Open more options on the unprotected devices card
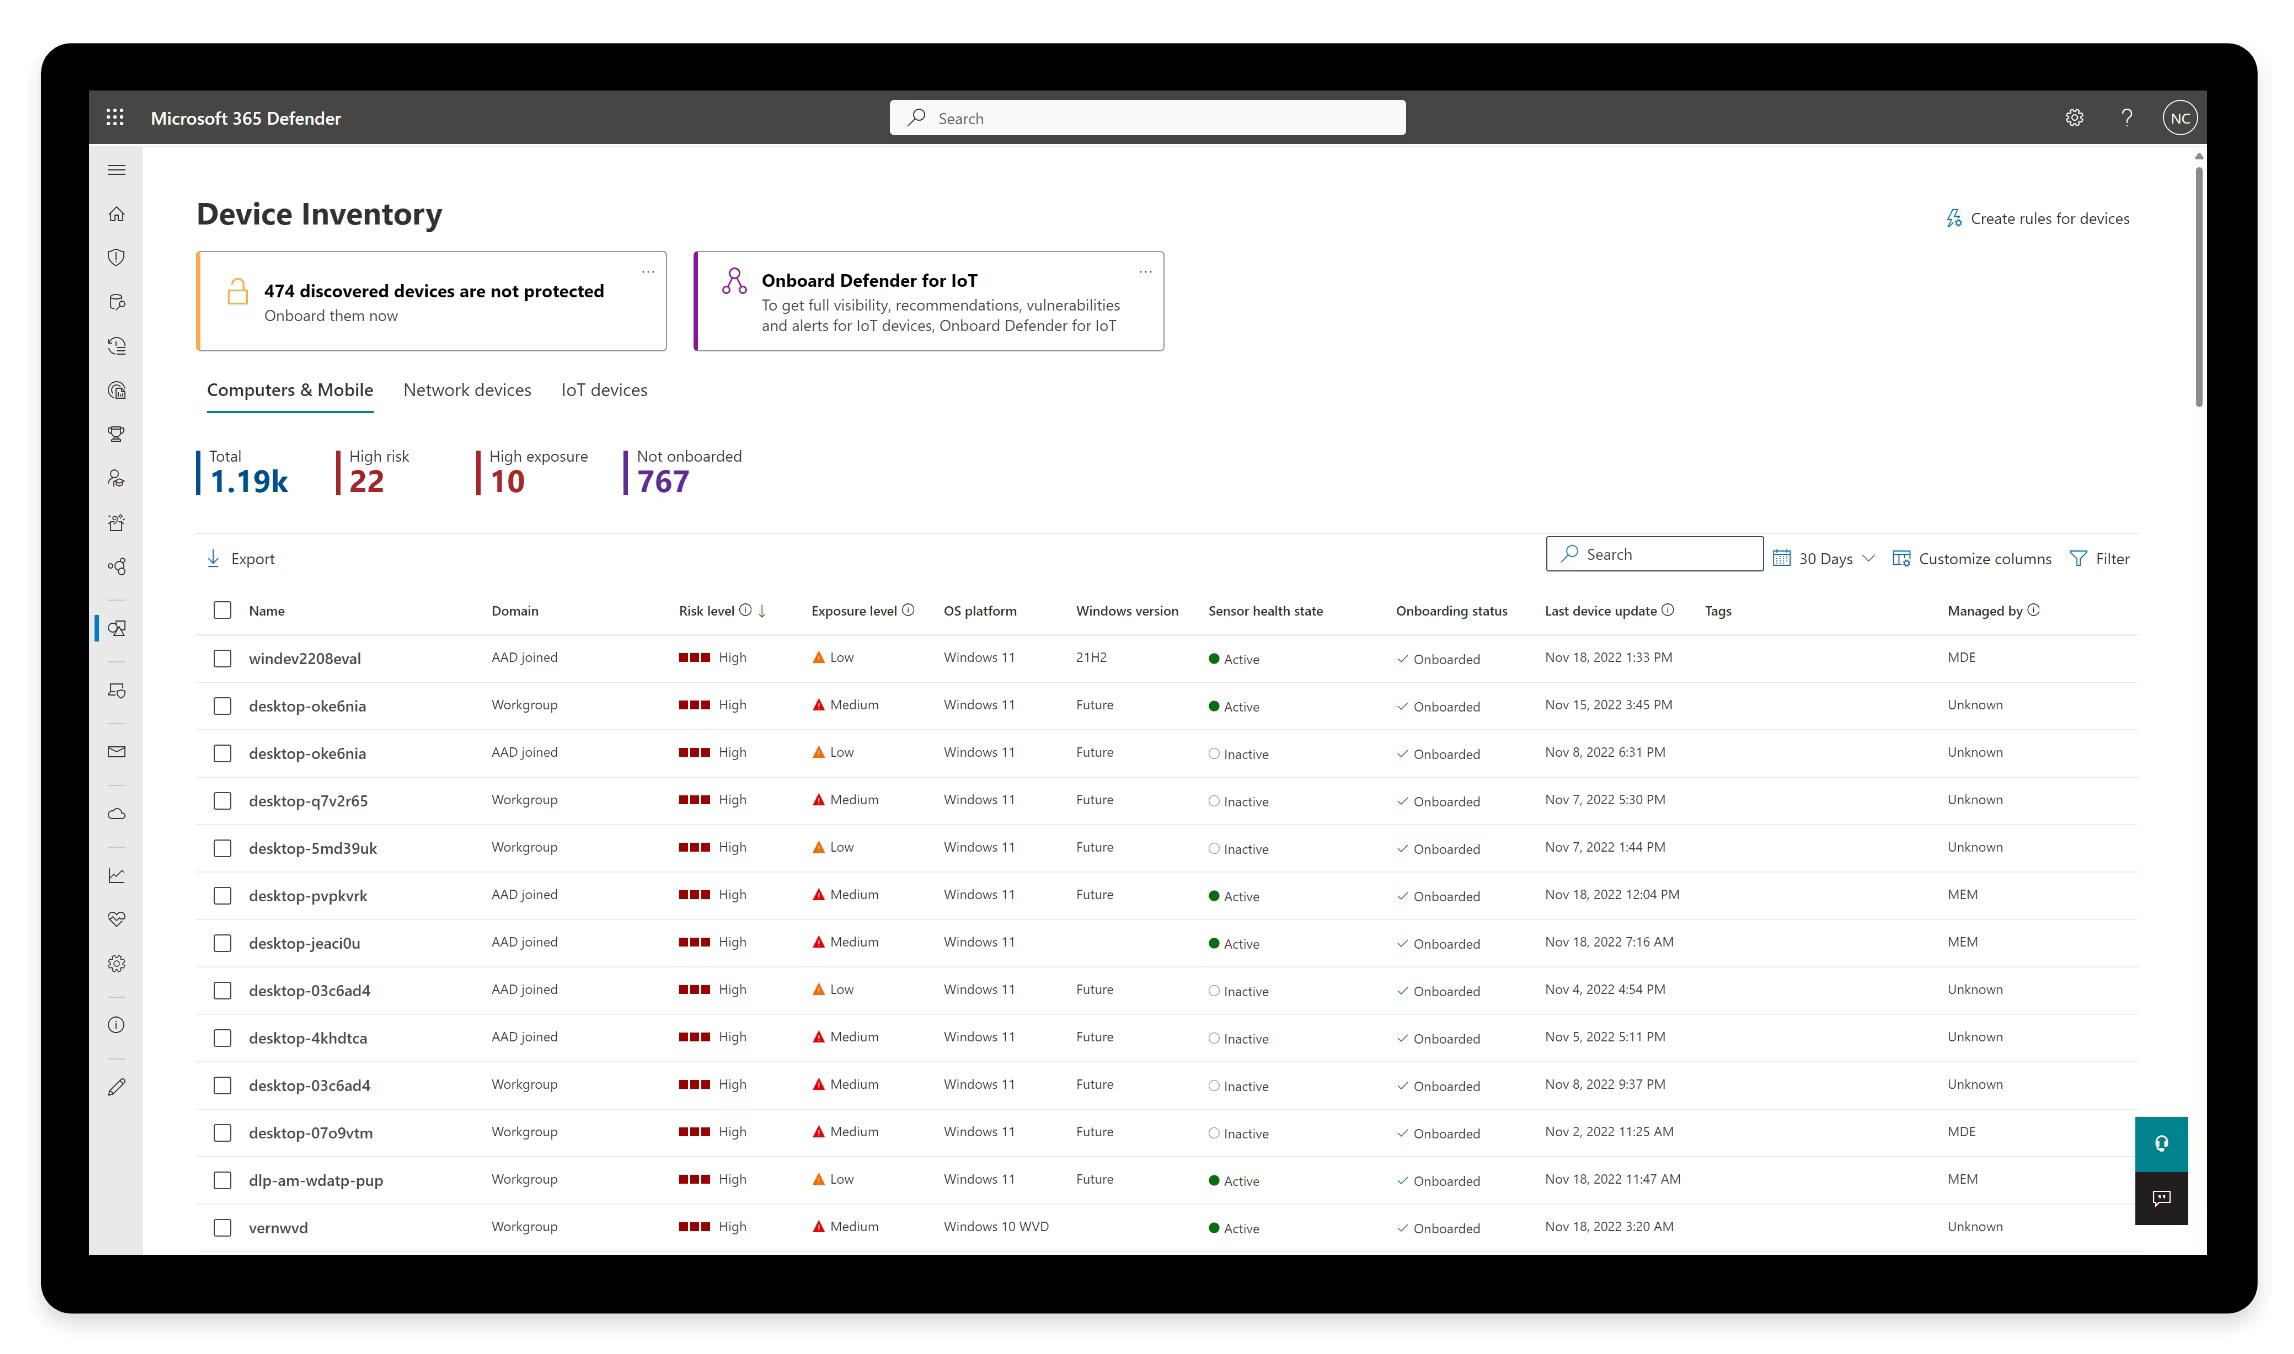This screenshot has height=1354, width=2294. click(648, 271)
